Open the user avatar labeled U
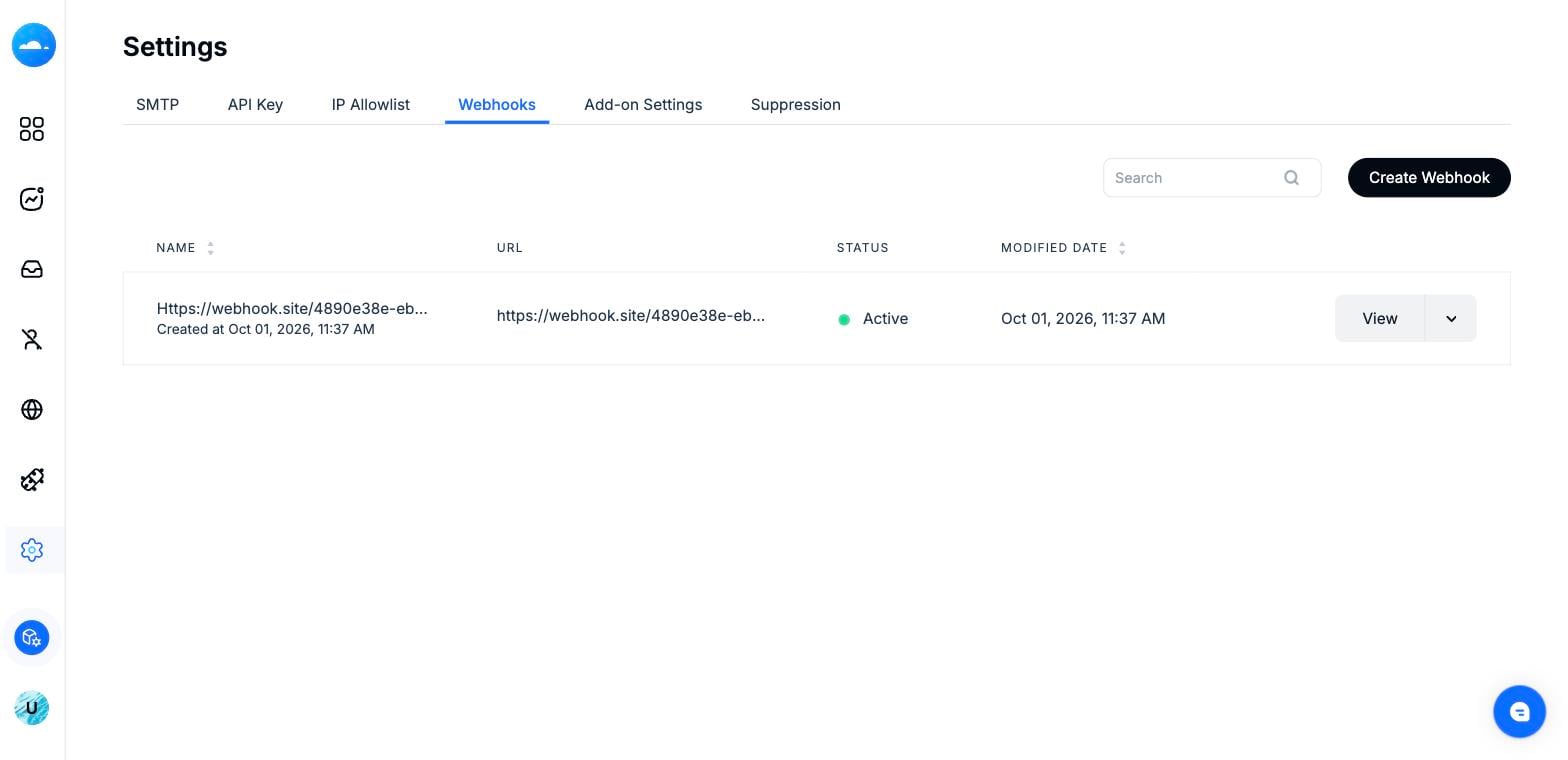1568x760 pixels. (x=32, y=708)
